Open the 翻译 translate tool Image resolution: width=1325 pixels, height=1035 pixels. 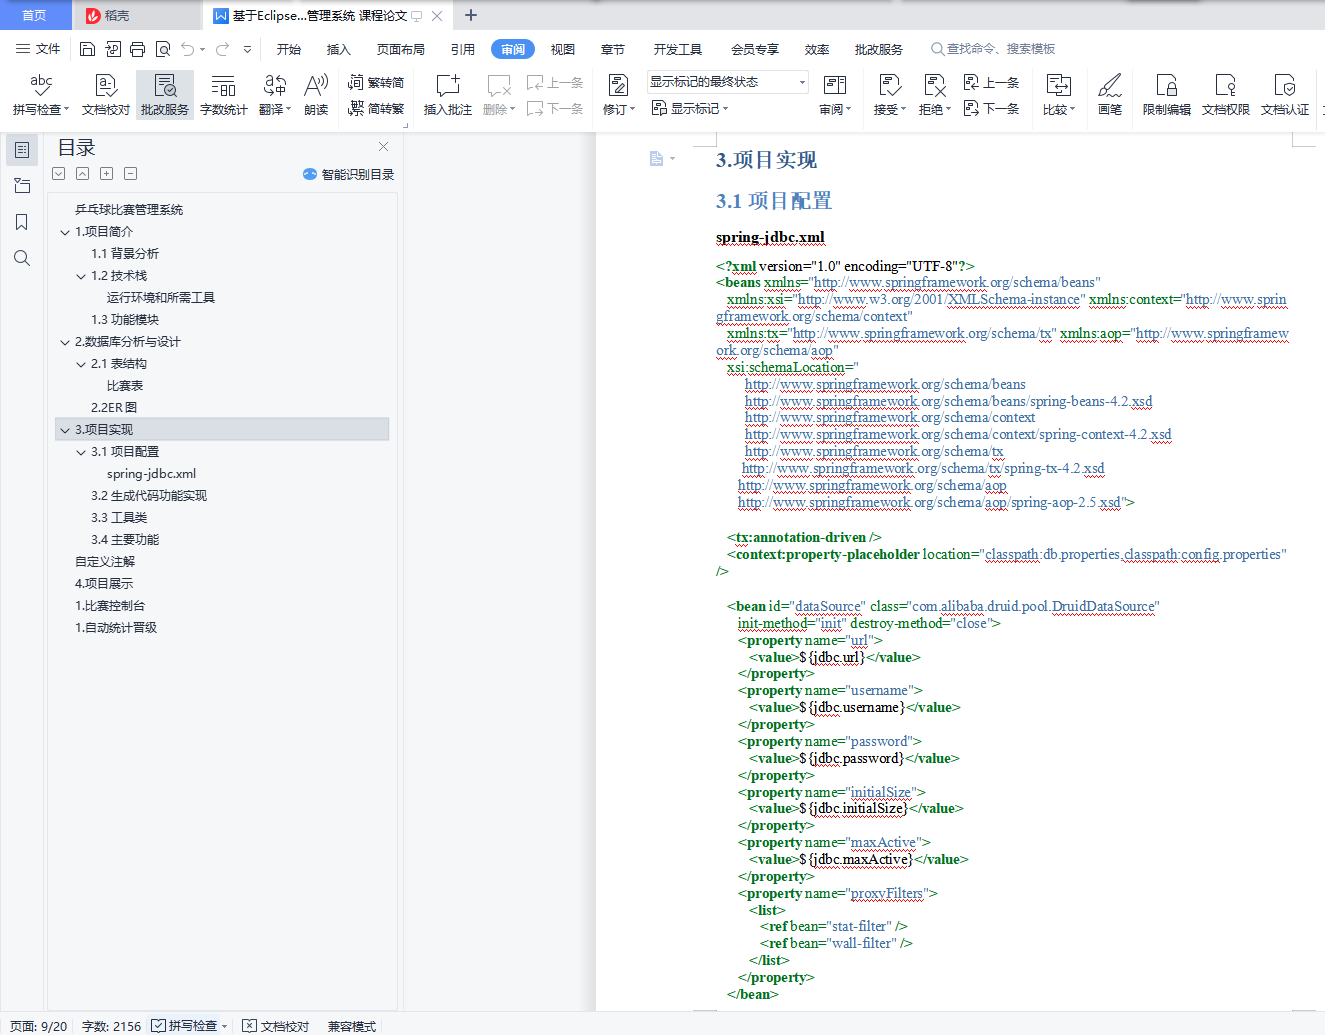[x=274, y=94]
